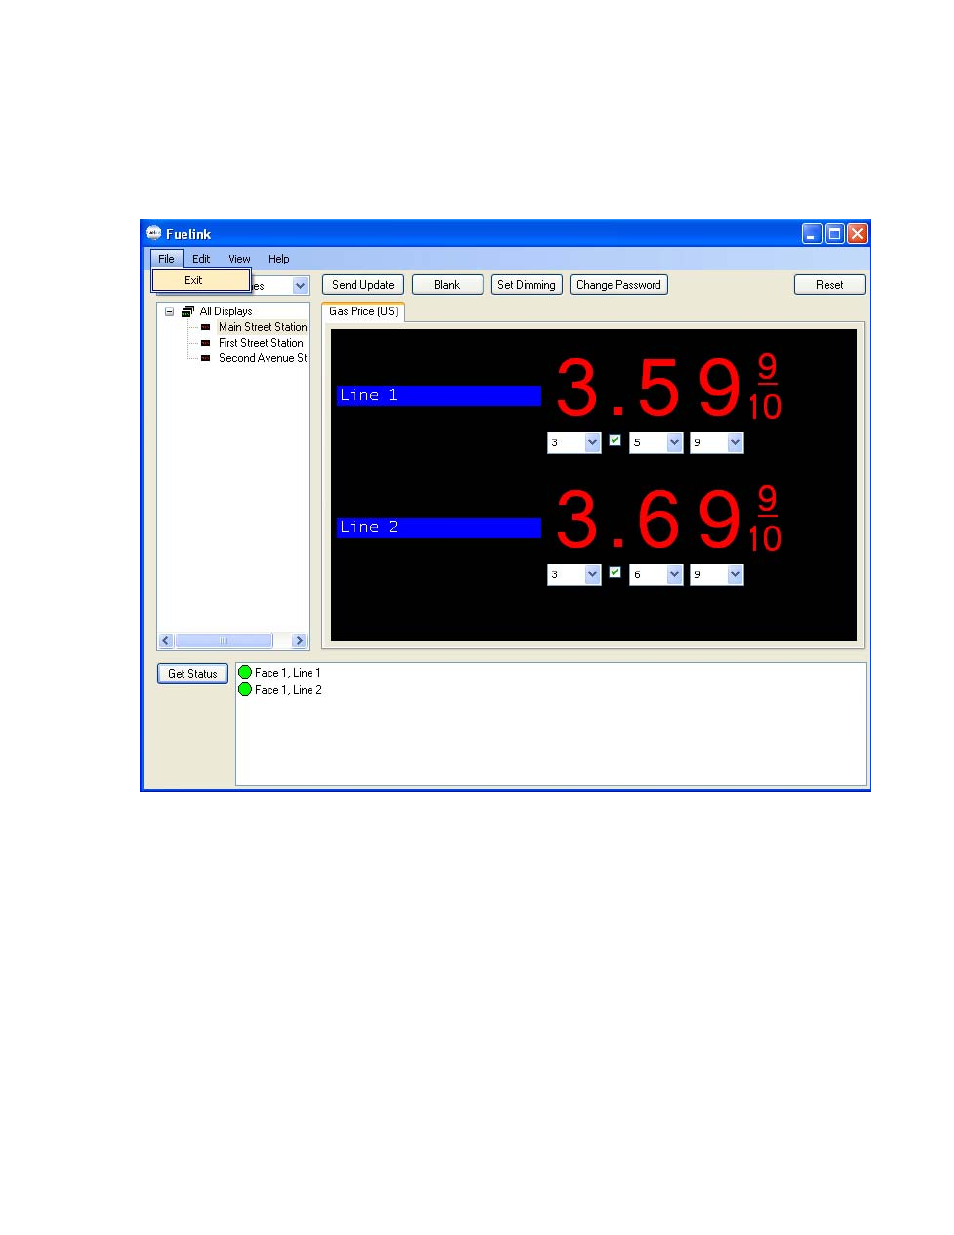Screen dimensions: 954x1235
Task: Click the All Displays group icon
Action: click(188, 311)
